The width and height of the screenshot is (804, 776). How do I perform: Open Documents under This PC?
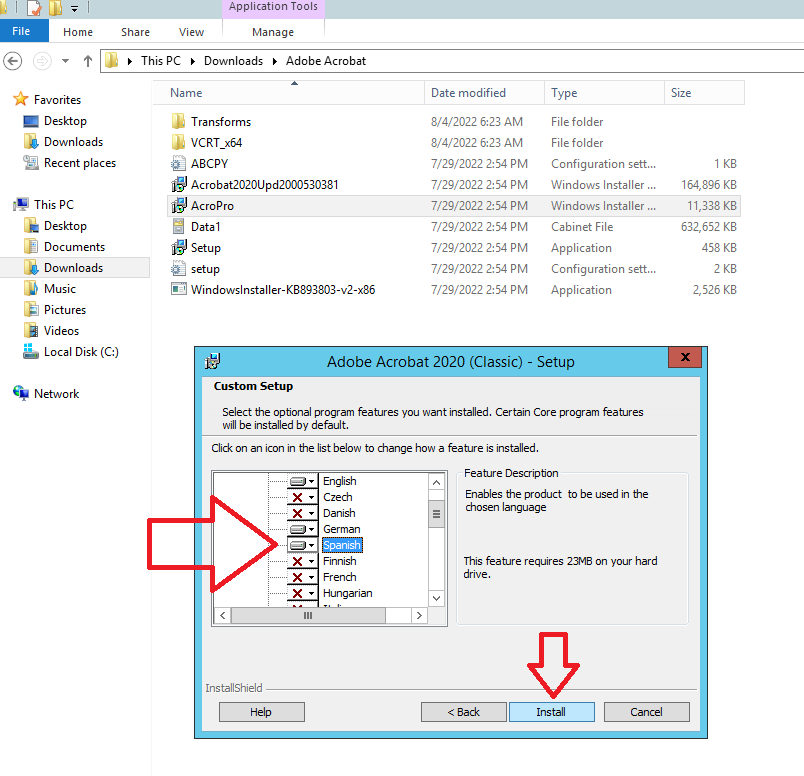[74, 247]
